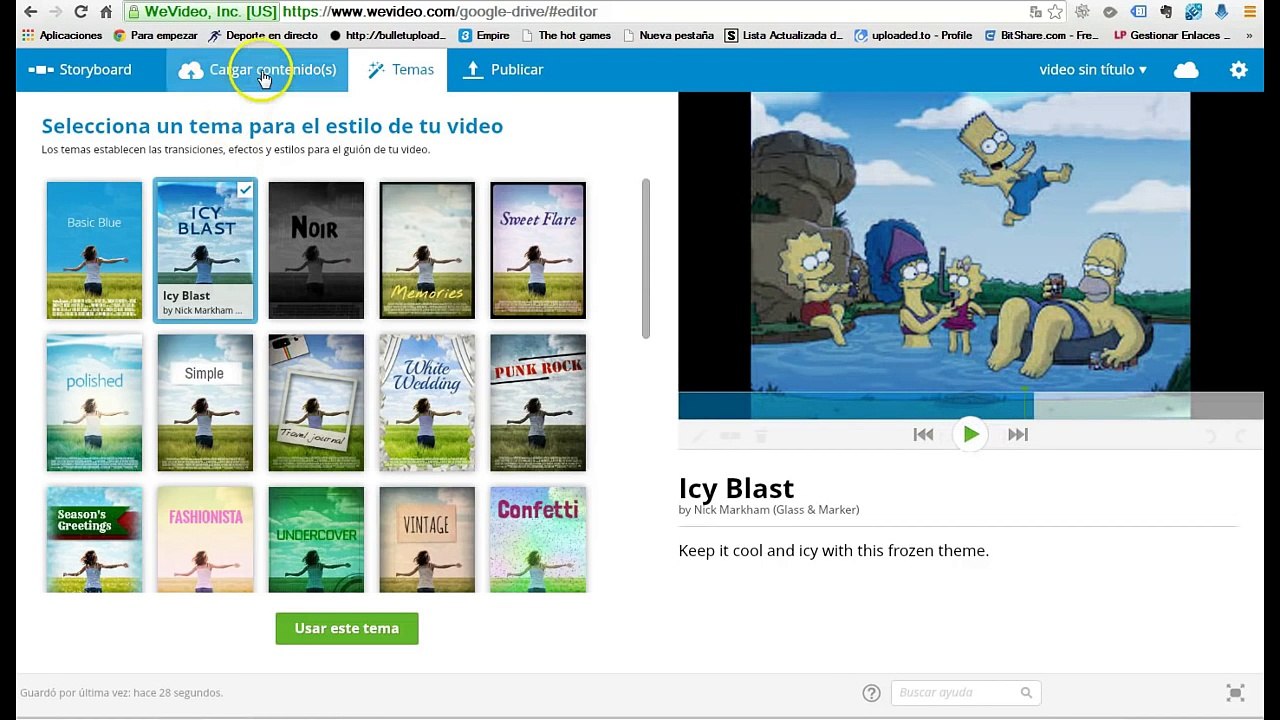Click the 'Usar este tema' button

pos(347,628)
